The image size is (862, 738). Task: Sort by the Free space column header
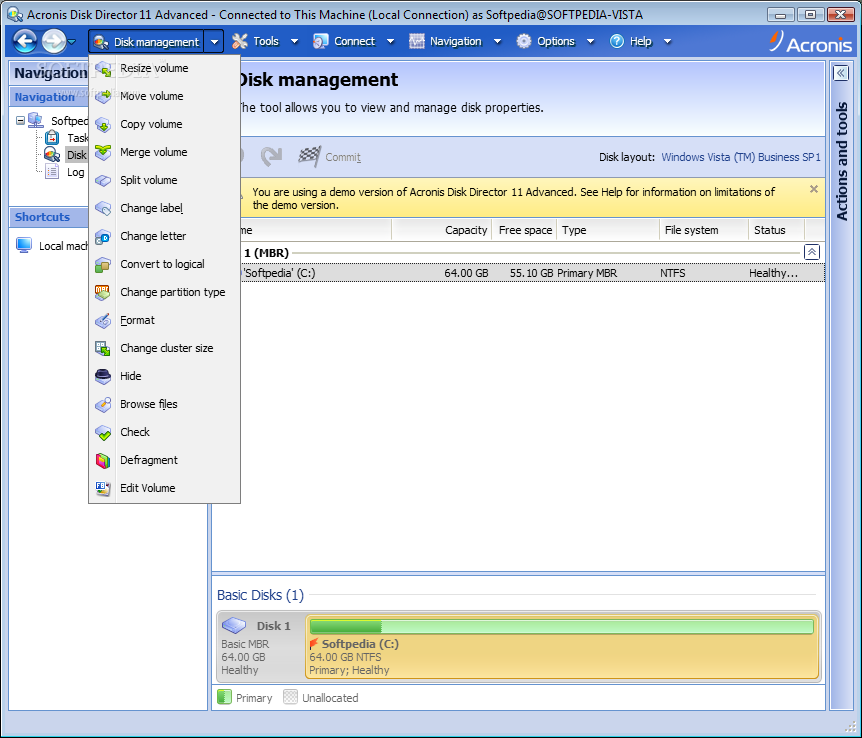pyautogui.click(x=525, y=230)
